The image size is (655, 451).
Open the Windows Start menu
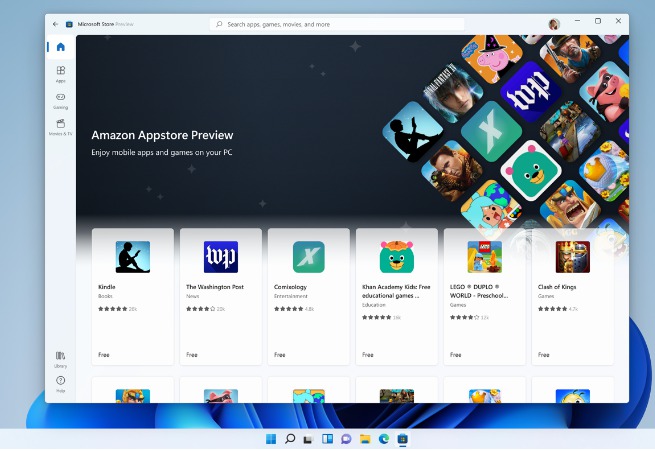click(x=271, y=439)
